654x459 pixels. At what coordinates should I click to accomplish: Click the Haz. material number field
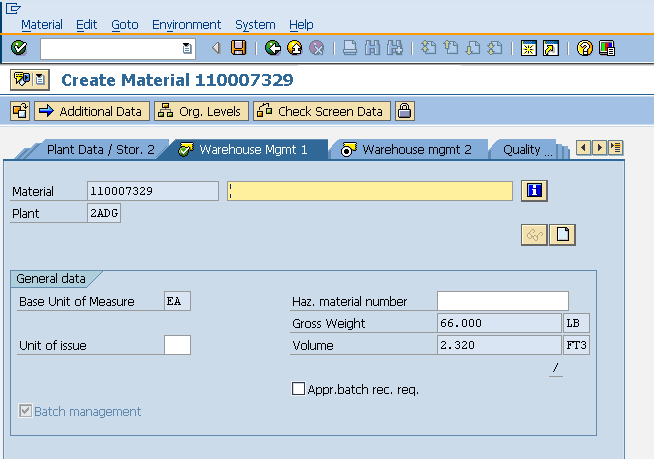[503, 301]
